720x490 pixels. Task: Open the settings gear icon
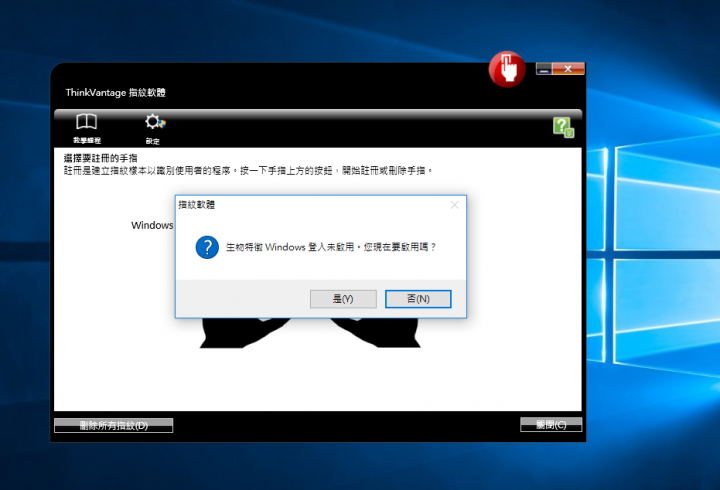(155, 122)
